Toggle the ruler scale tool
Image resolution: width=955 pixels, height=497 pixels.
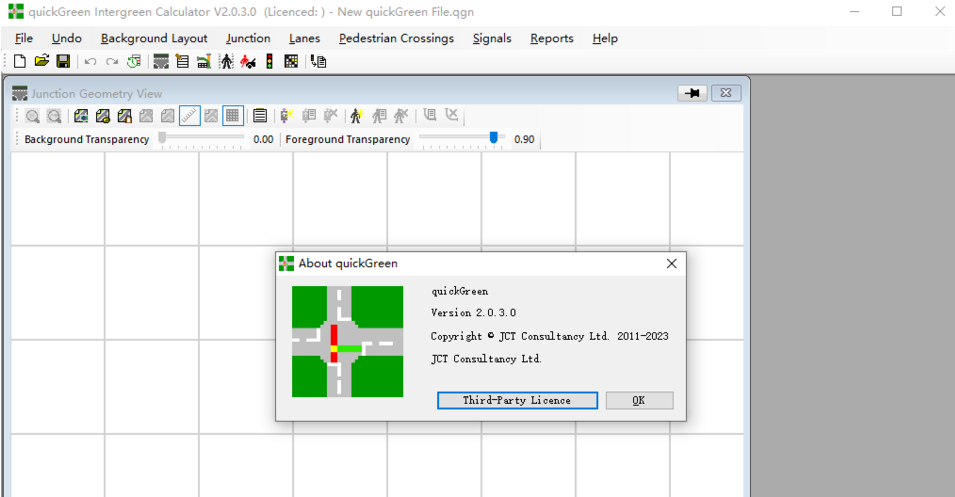190,116
